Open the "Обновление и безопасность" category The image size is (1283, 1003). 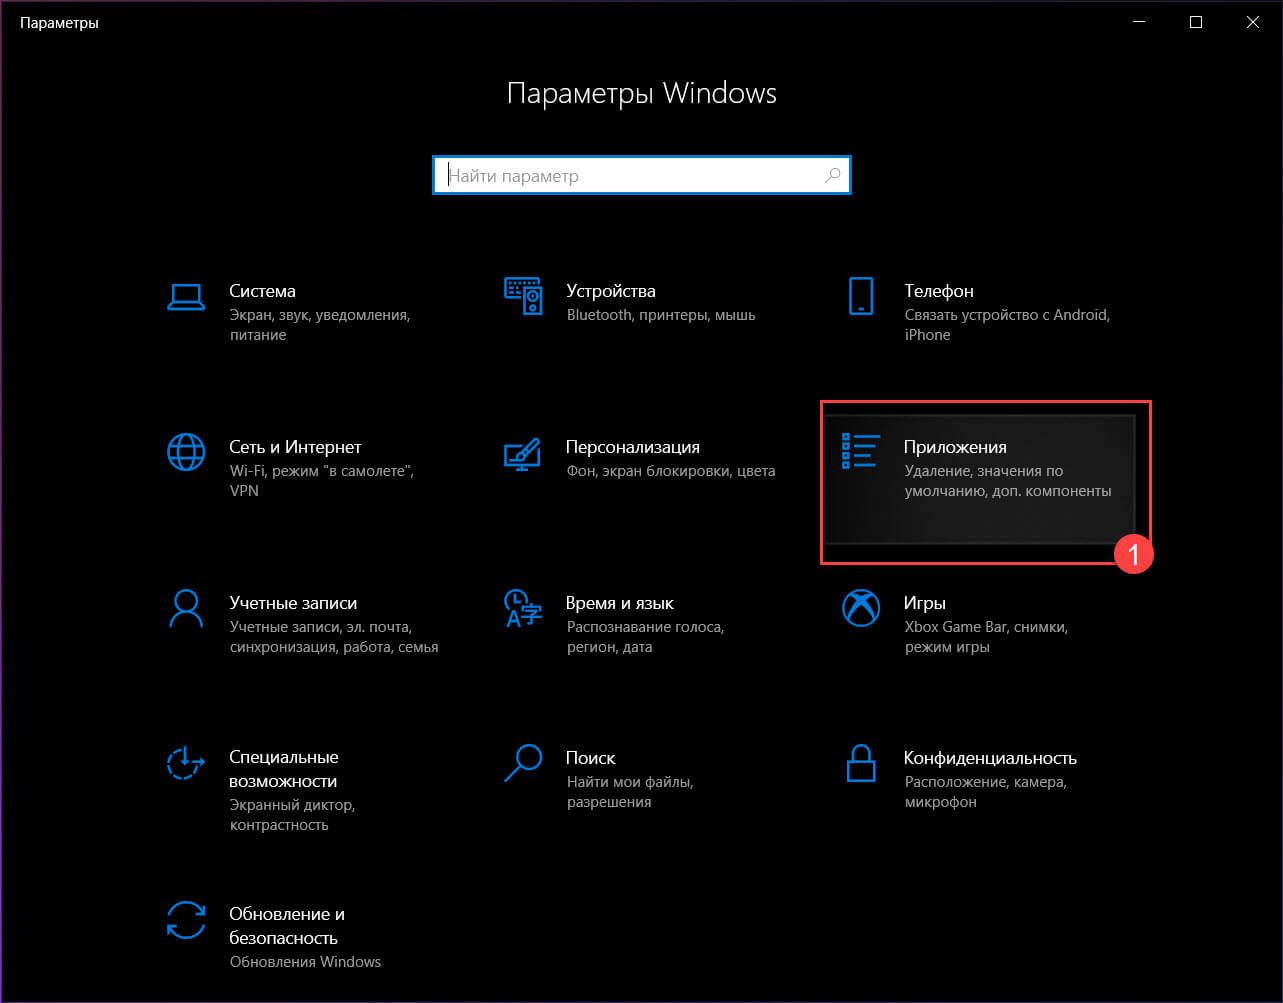click(x=287, y=926)
